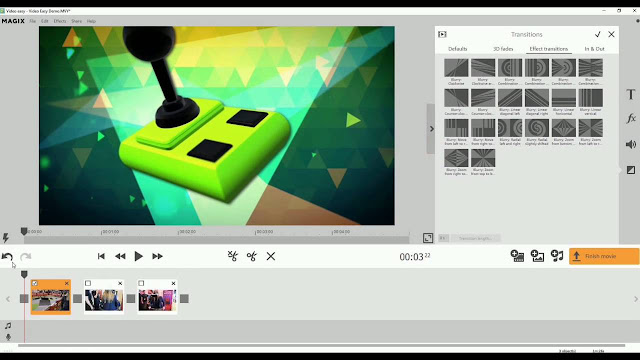Image resolution: width=640 pixels, height=360 pixels.
Task: Open the File menu
Action: 33,21
